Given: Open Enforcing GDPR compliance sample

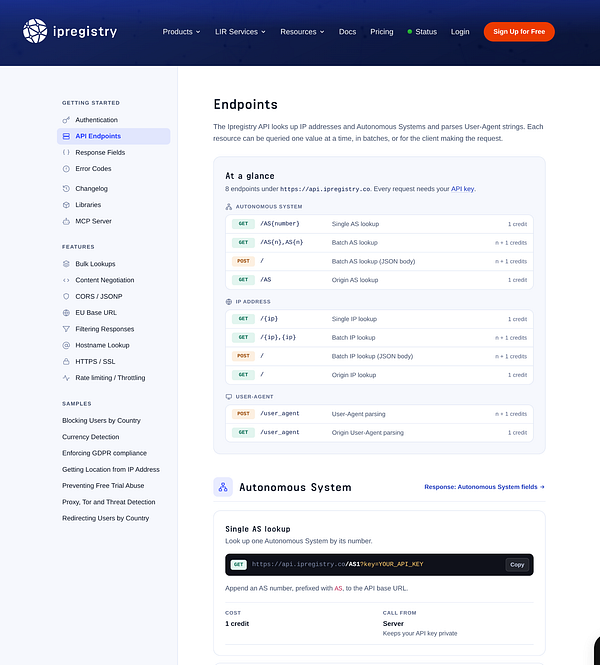Looking at the screenshot, I should (104, 453).
